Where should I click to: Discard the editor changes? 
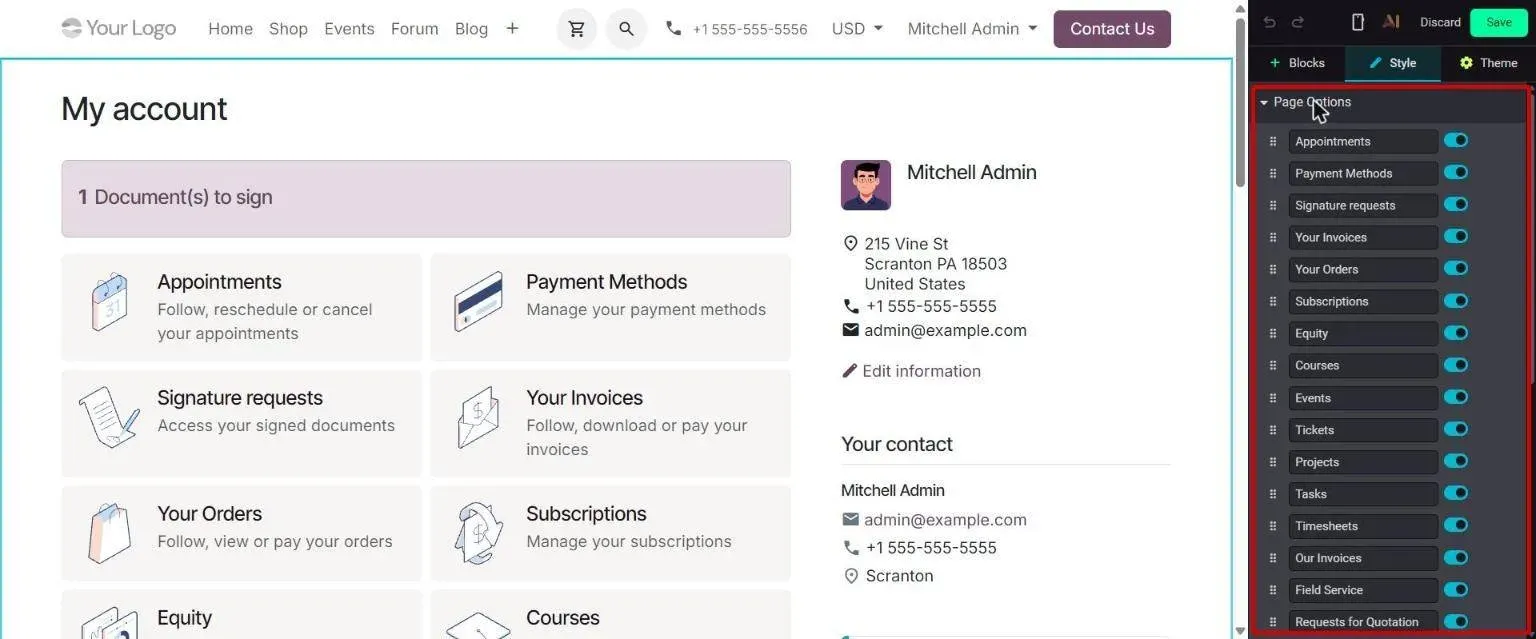pos(1440,22)
